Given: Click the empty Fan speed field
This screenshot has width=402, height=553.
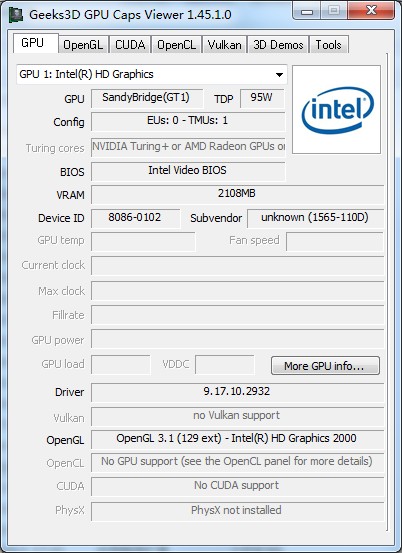Looking at the screenshot, I should [335, 241].
